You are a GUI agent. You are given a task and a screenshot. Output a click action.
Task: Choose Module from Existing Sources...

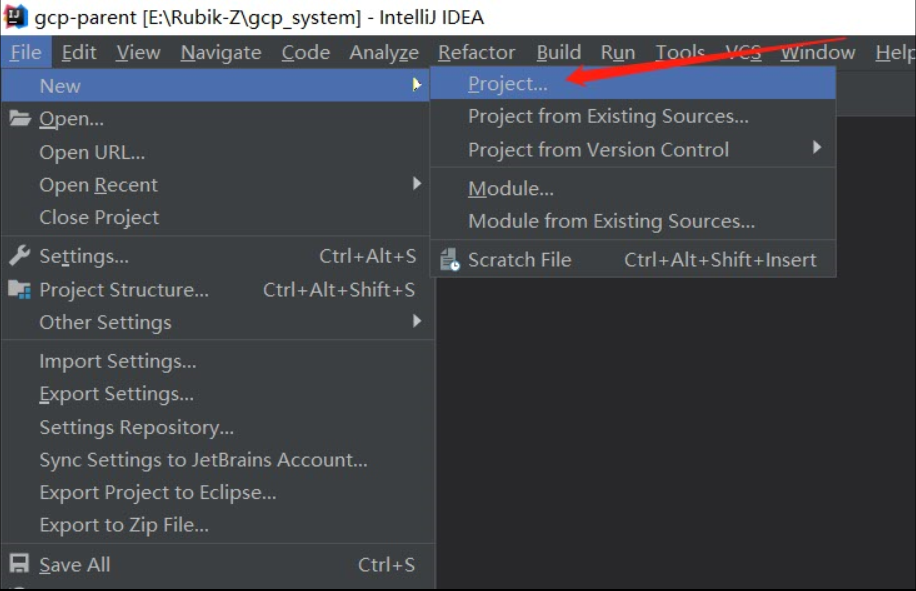[611, 221]
